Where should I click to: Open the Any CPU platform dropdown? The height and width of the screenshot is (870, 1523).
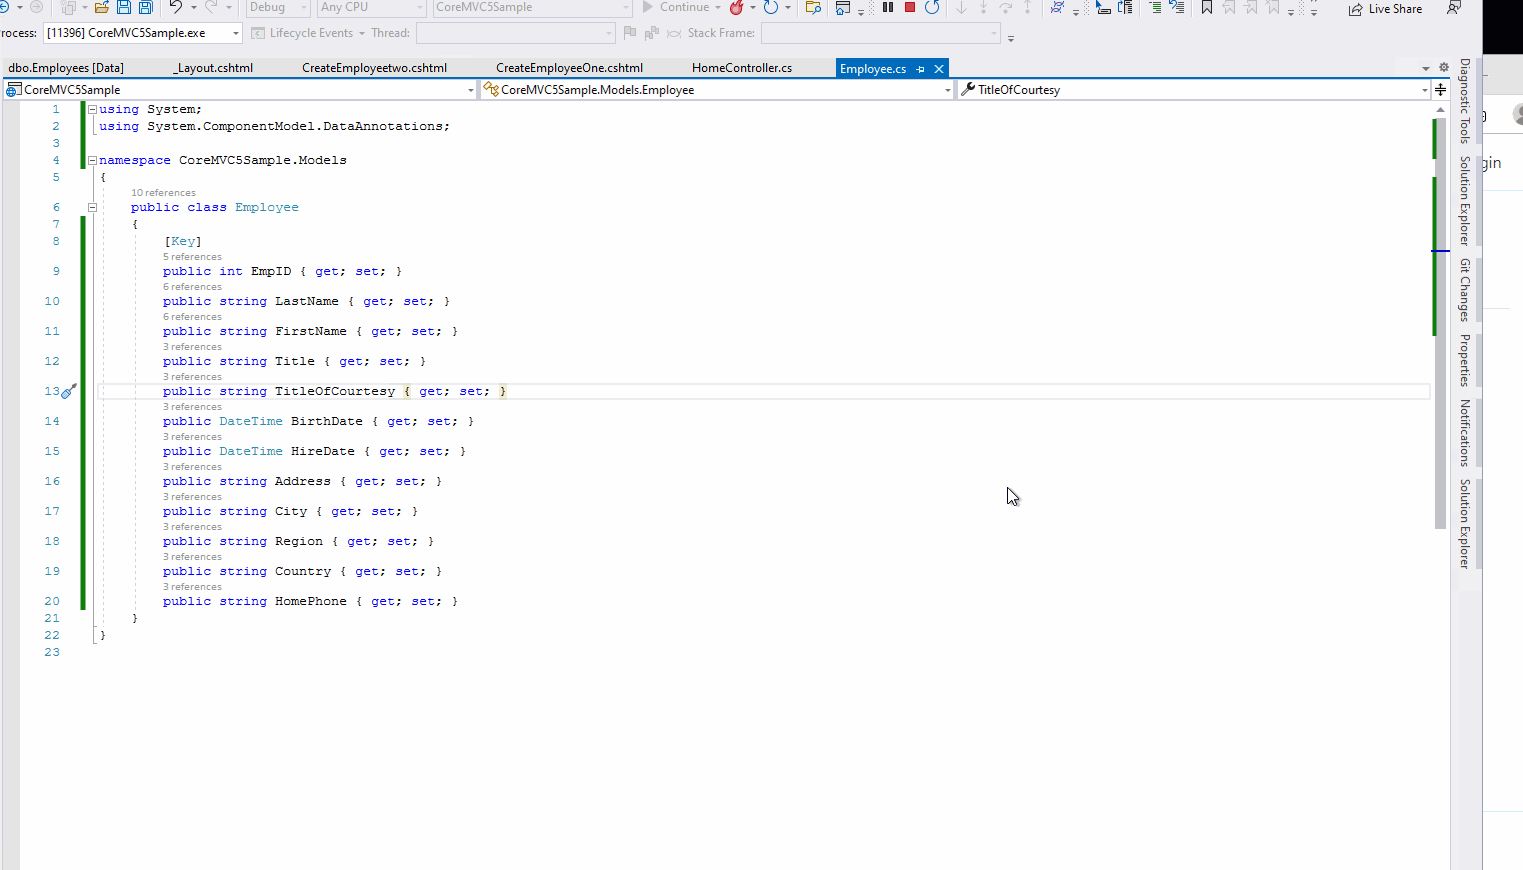click(371, 7)
